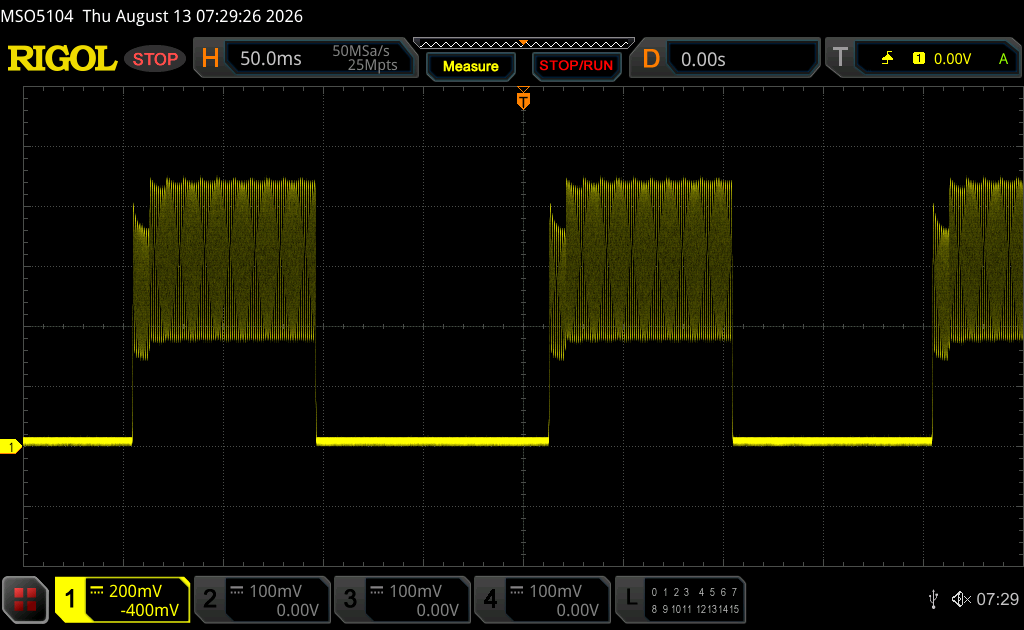Click the channel 4 coupling icon

tap(517, 591)
